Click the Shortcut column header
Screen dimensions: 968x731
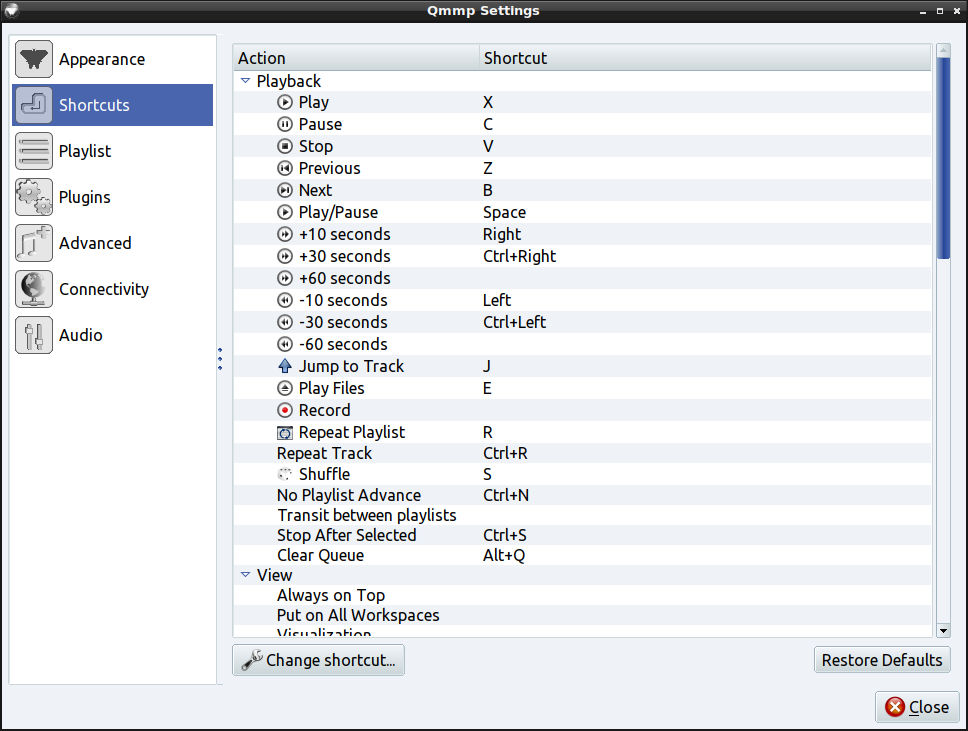[704, 58]
